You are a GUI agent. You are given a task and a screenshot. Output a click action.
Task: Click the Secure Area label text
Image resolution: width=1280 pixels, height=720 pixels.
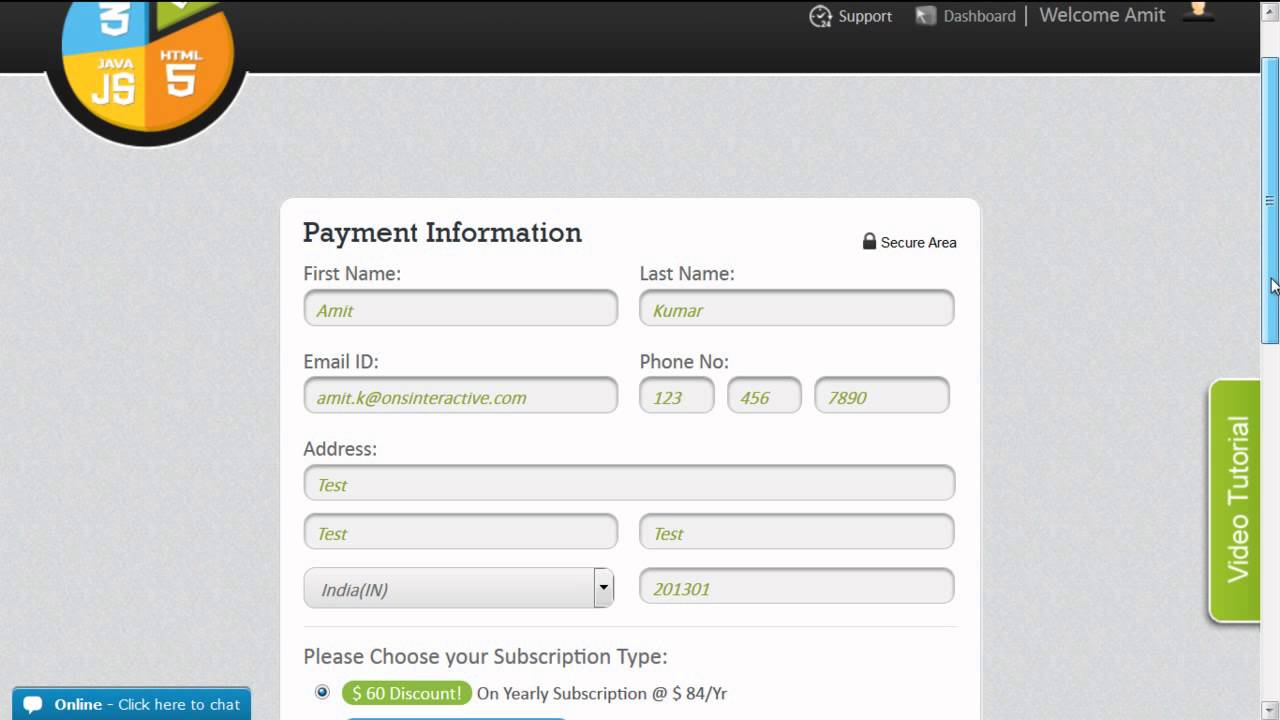pos(918,242)
